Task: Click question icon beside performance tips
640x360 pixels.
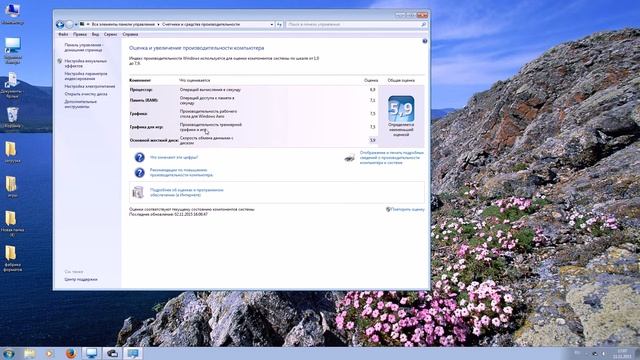Action: (x=140, y=173)
